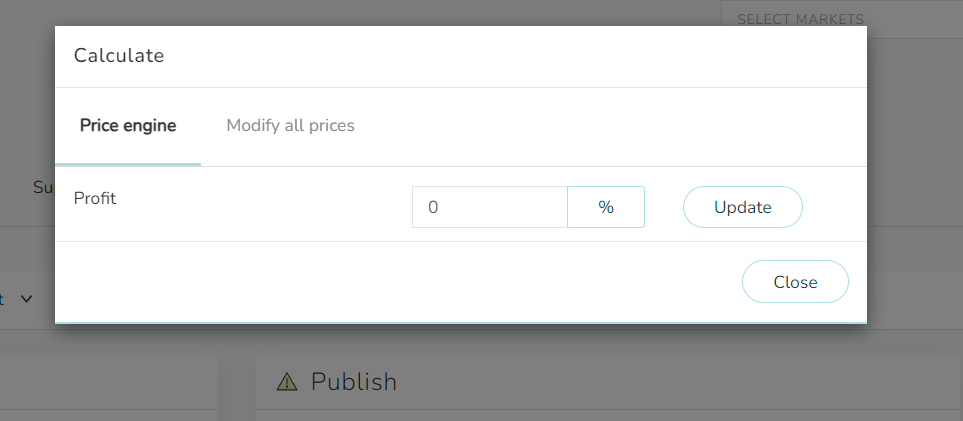963x421 pixels.
Task: Click the Publish section heading
Action: [x=354, y=382]
